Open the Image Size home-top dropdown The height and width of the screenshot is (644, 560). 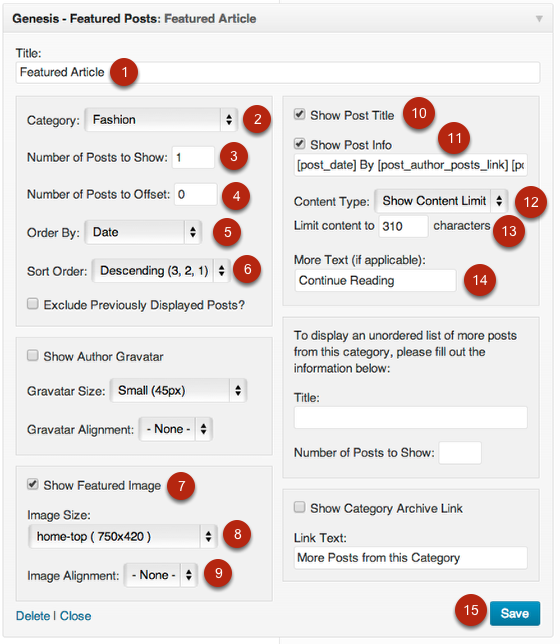(122, 536)
